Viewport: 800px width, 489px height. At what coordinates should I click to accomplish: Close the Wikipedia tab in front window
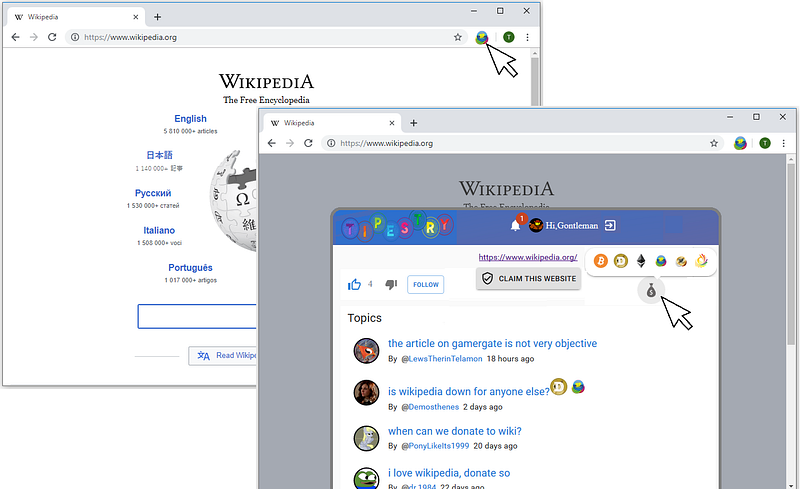[392, 123]
